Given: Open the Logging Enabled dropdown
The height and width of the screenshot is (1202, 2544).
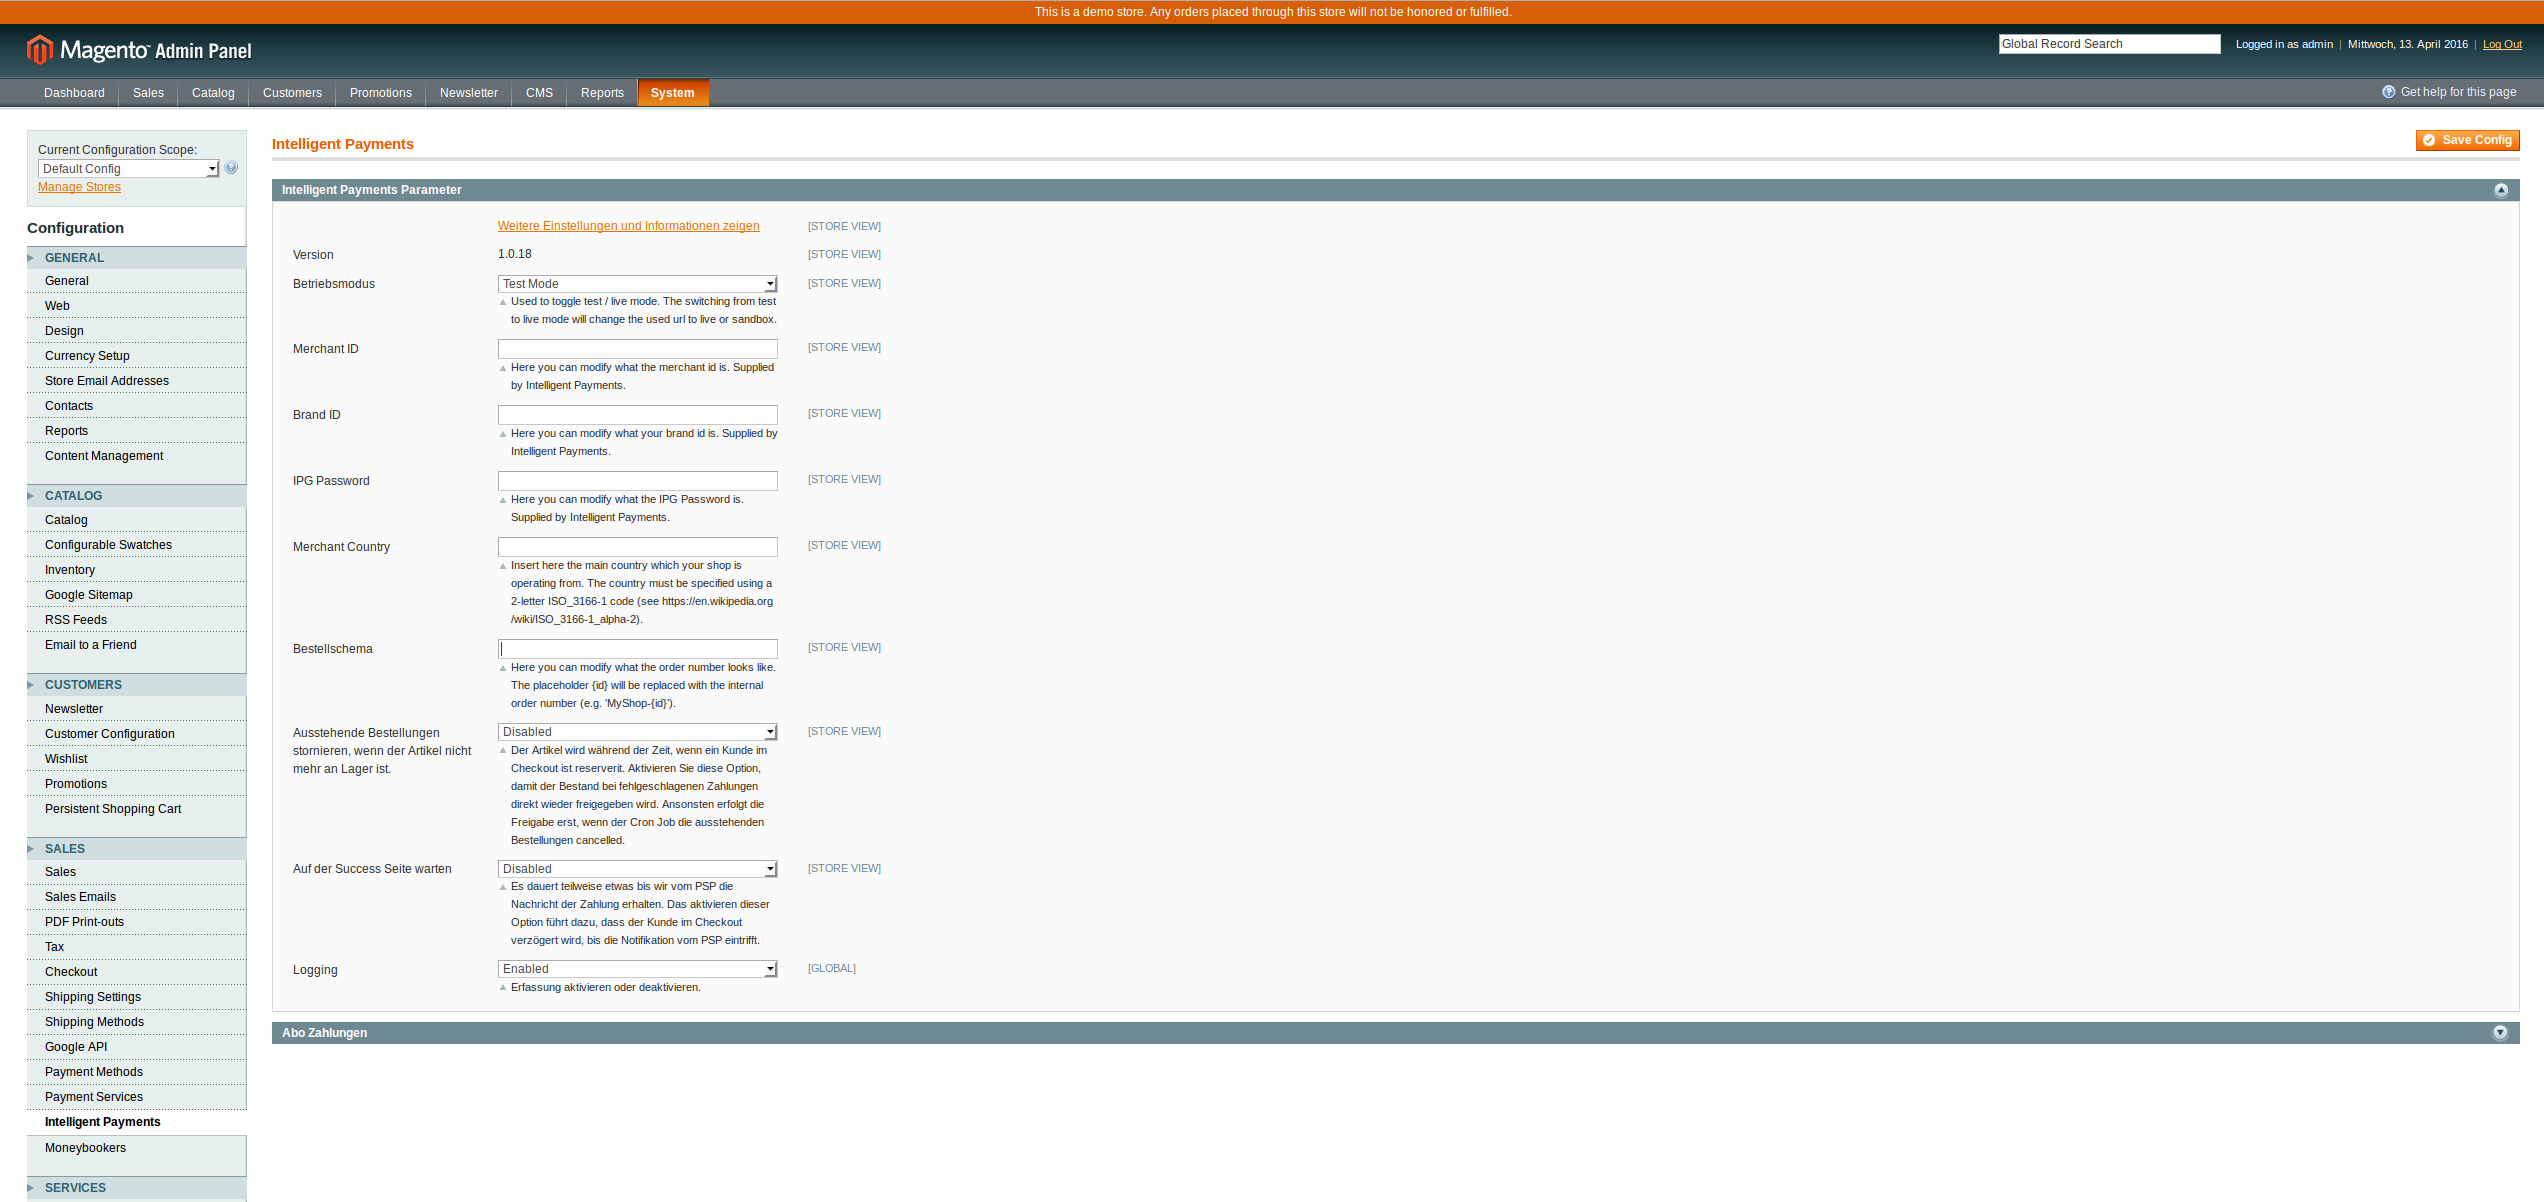Looking at the screenshot, I should coord(638,969).
